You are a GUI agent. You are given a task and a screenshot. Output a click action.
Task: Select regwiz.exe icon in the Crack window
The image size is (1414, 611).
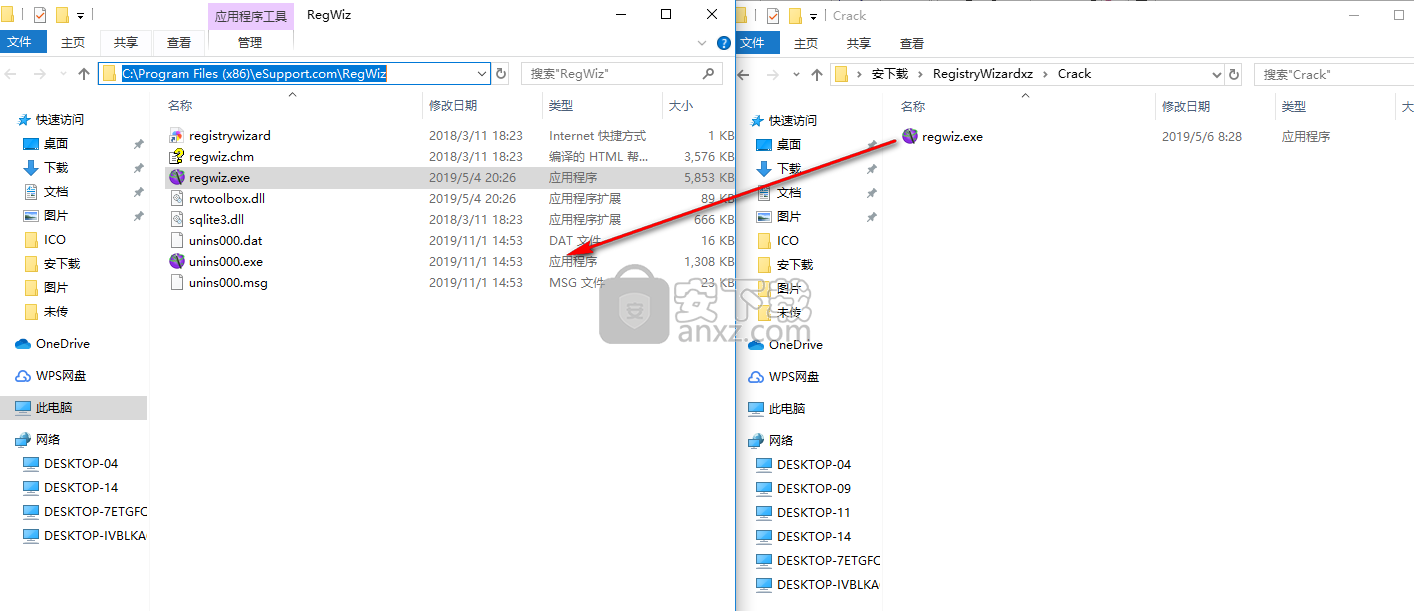tap(910, 136)
